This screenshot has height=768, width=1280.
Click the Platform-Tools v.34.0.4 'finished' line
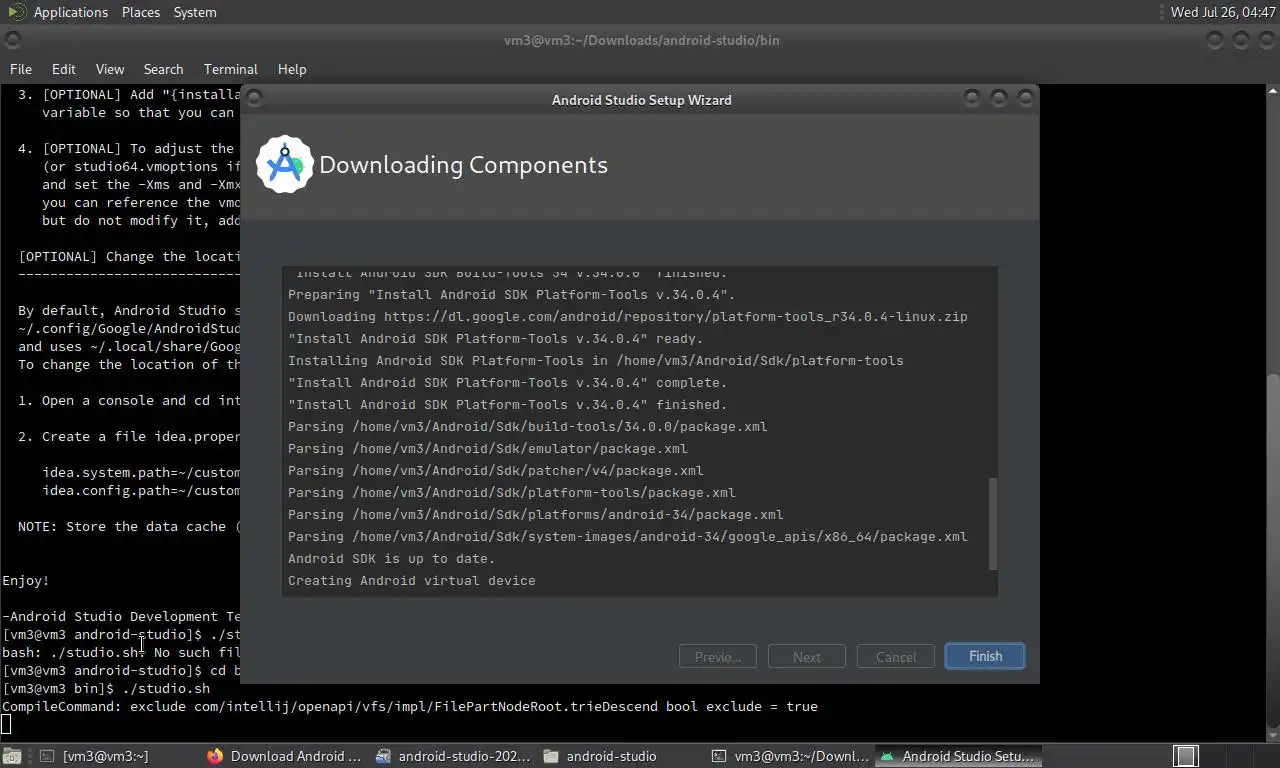coord(508,405)
